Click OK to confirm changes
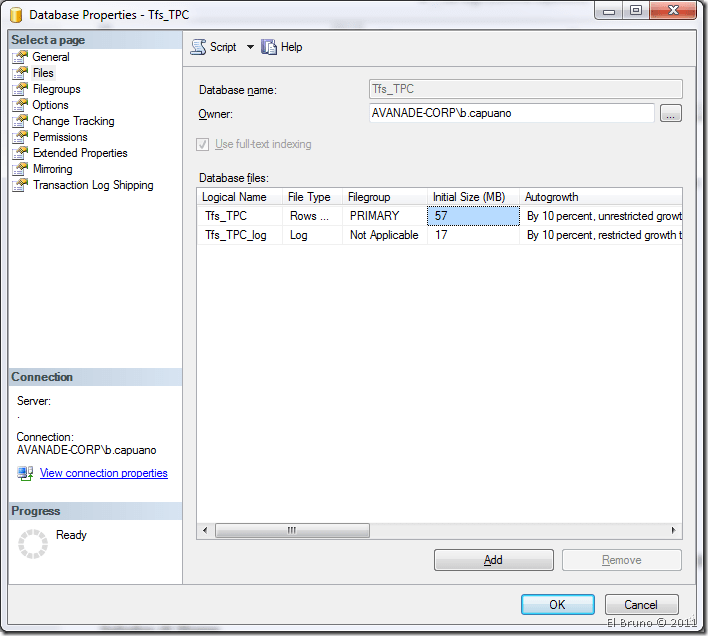The image size is (708, 636). 557,605
